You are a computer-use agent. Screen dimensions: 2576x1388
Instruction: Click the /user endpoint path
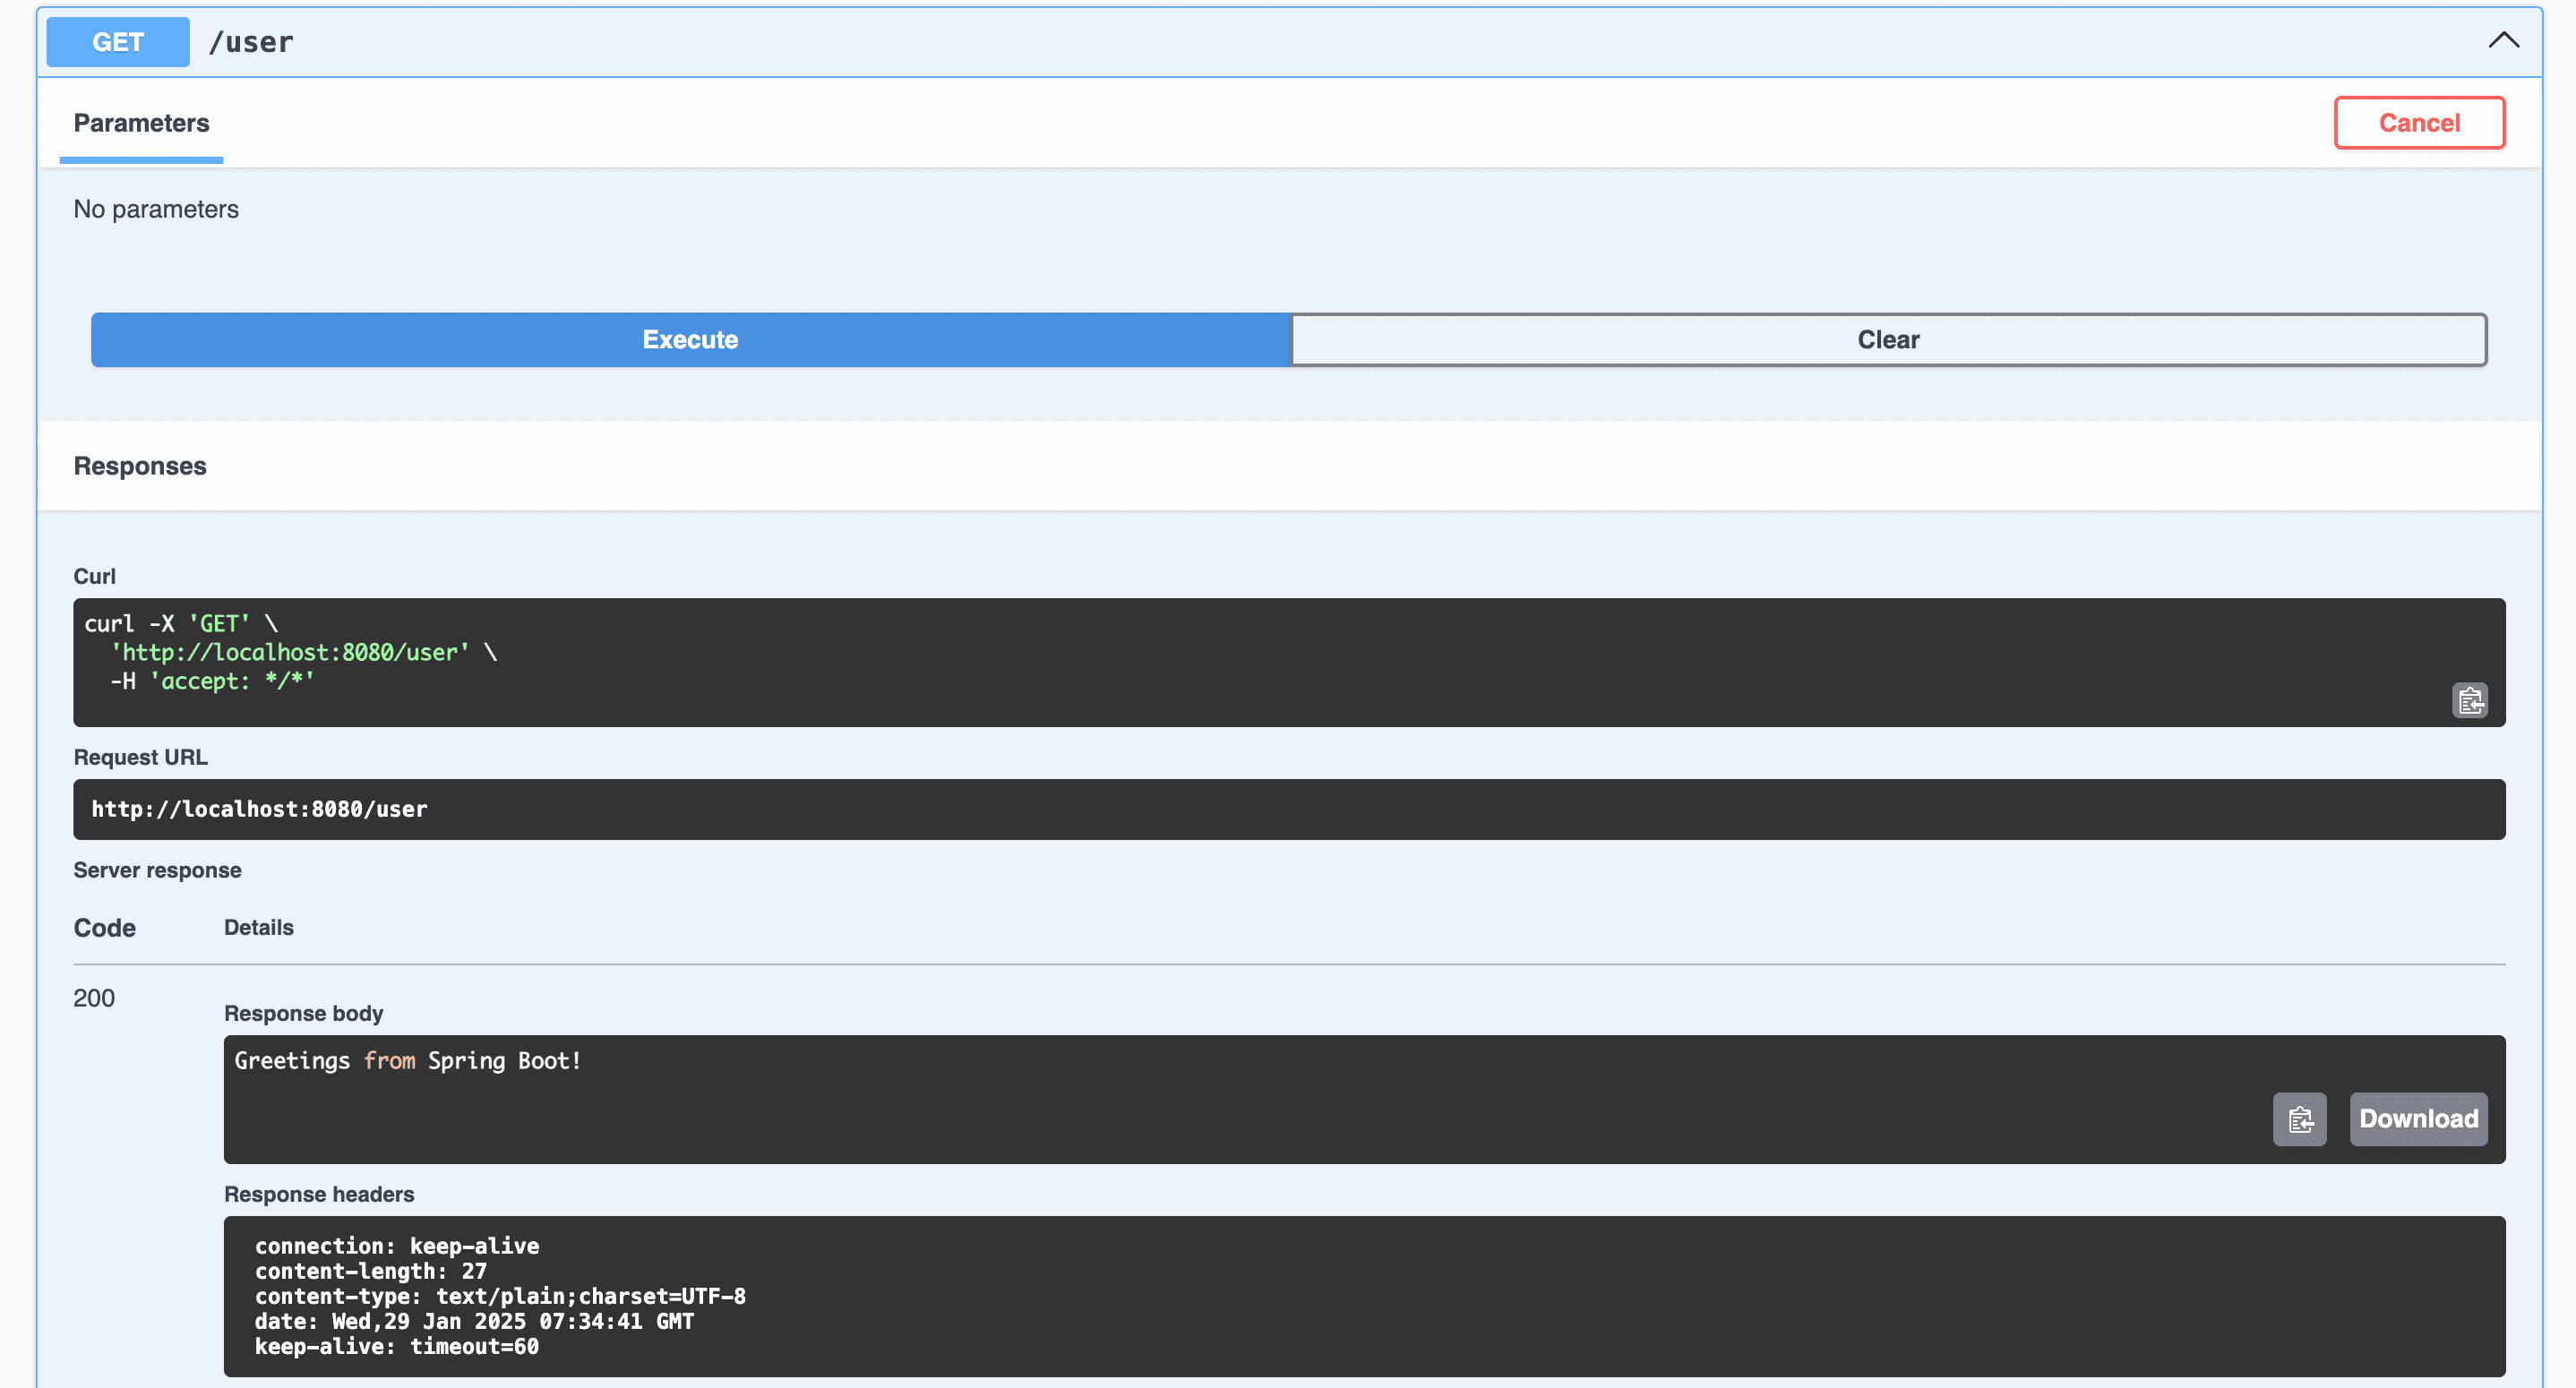(251, 42)
